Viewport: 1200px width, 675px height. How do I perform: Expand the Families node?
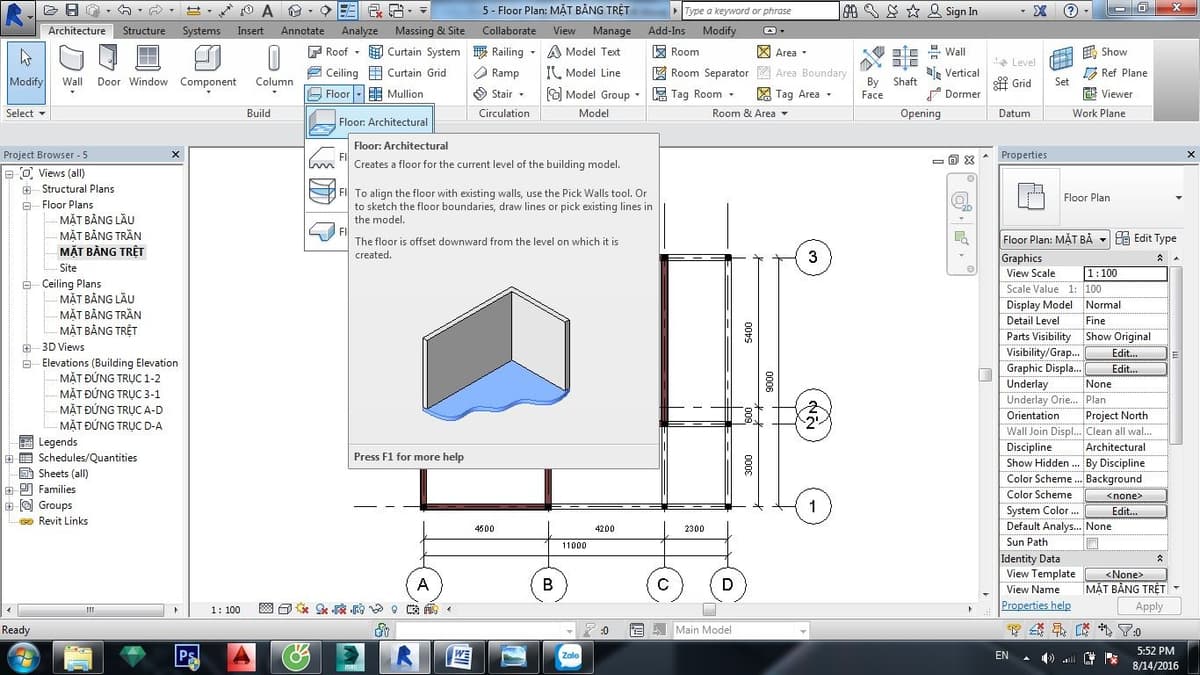(x=10, y=490)
